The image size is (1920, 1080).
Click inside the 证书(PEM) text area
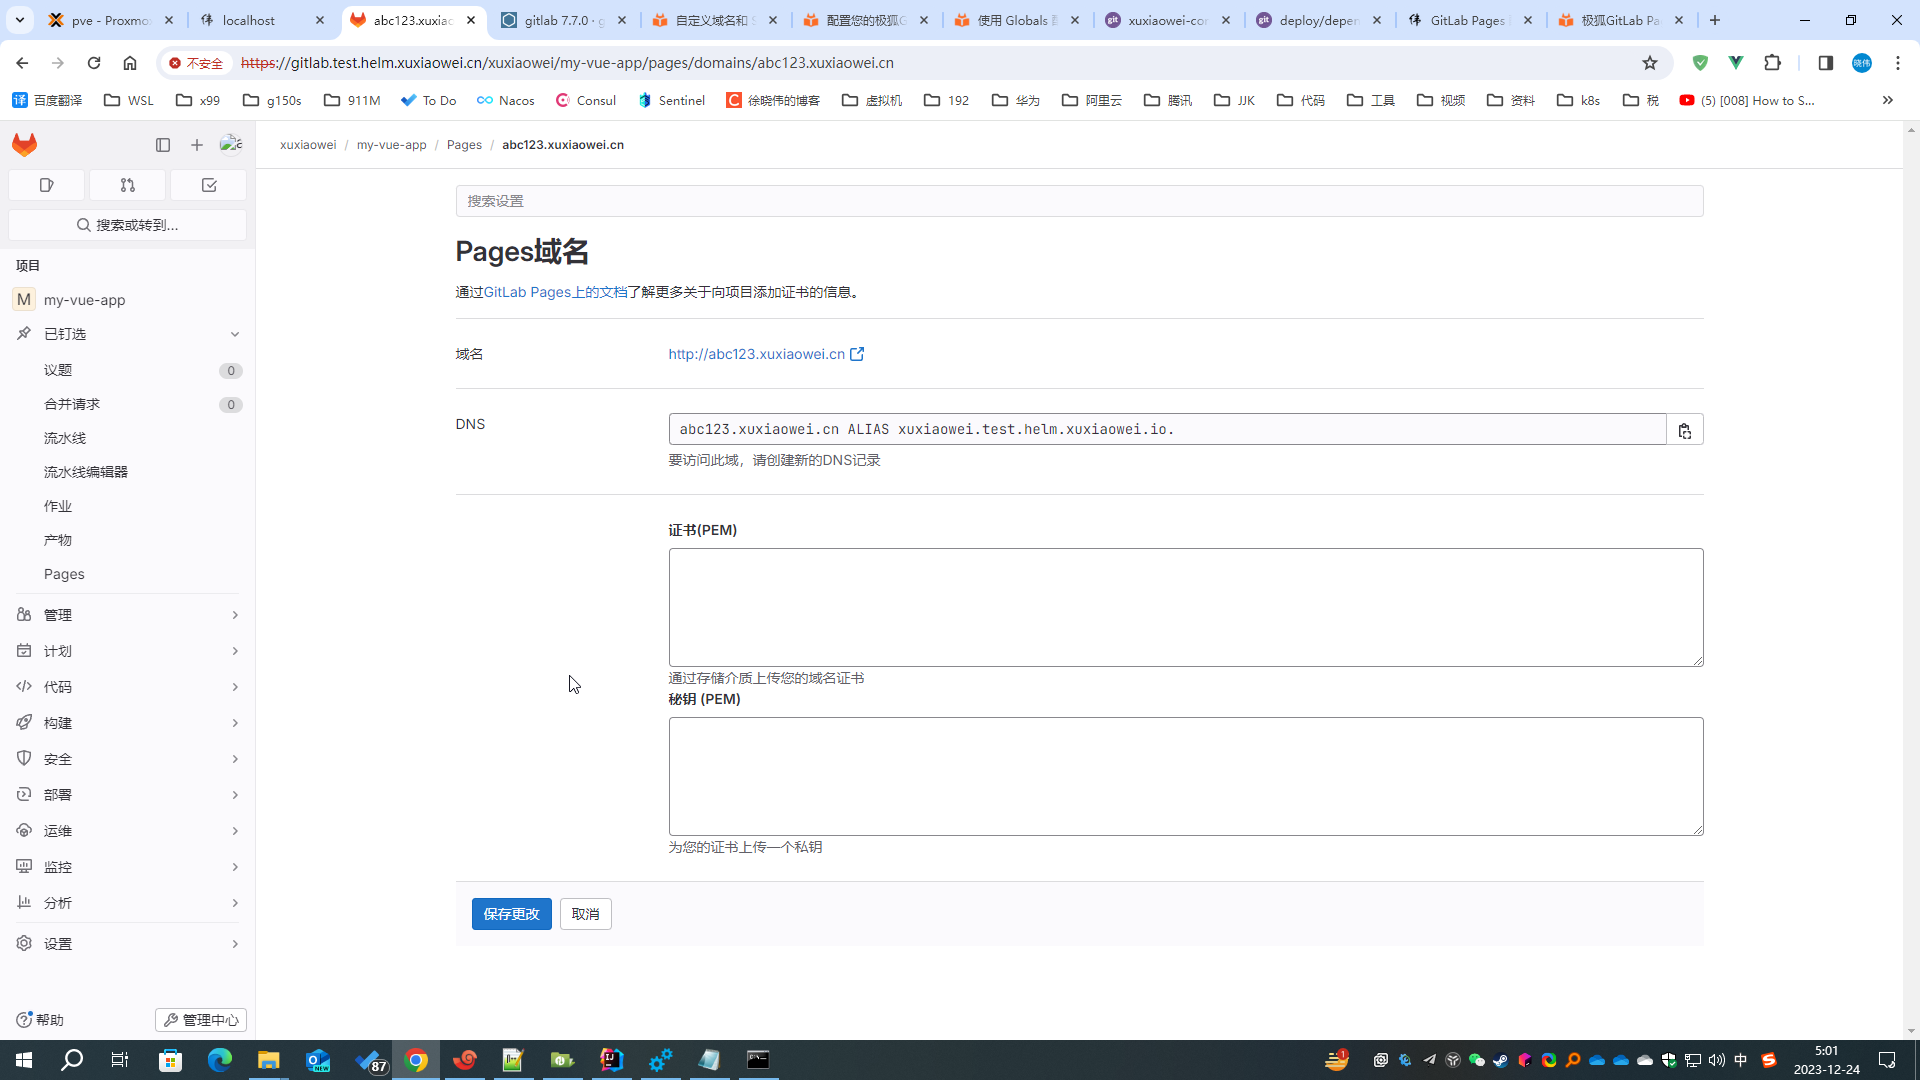(x=1185, y=607)
